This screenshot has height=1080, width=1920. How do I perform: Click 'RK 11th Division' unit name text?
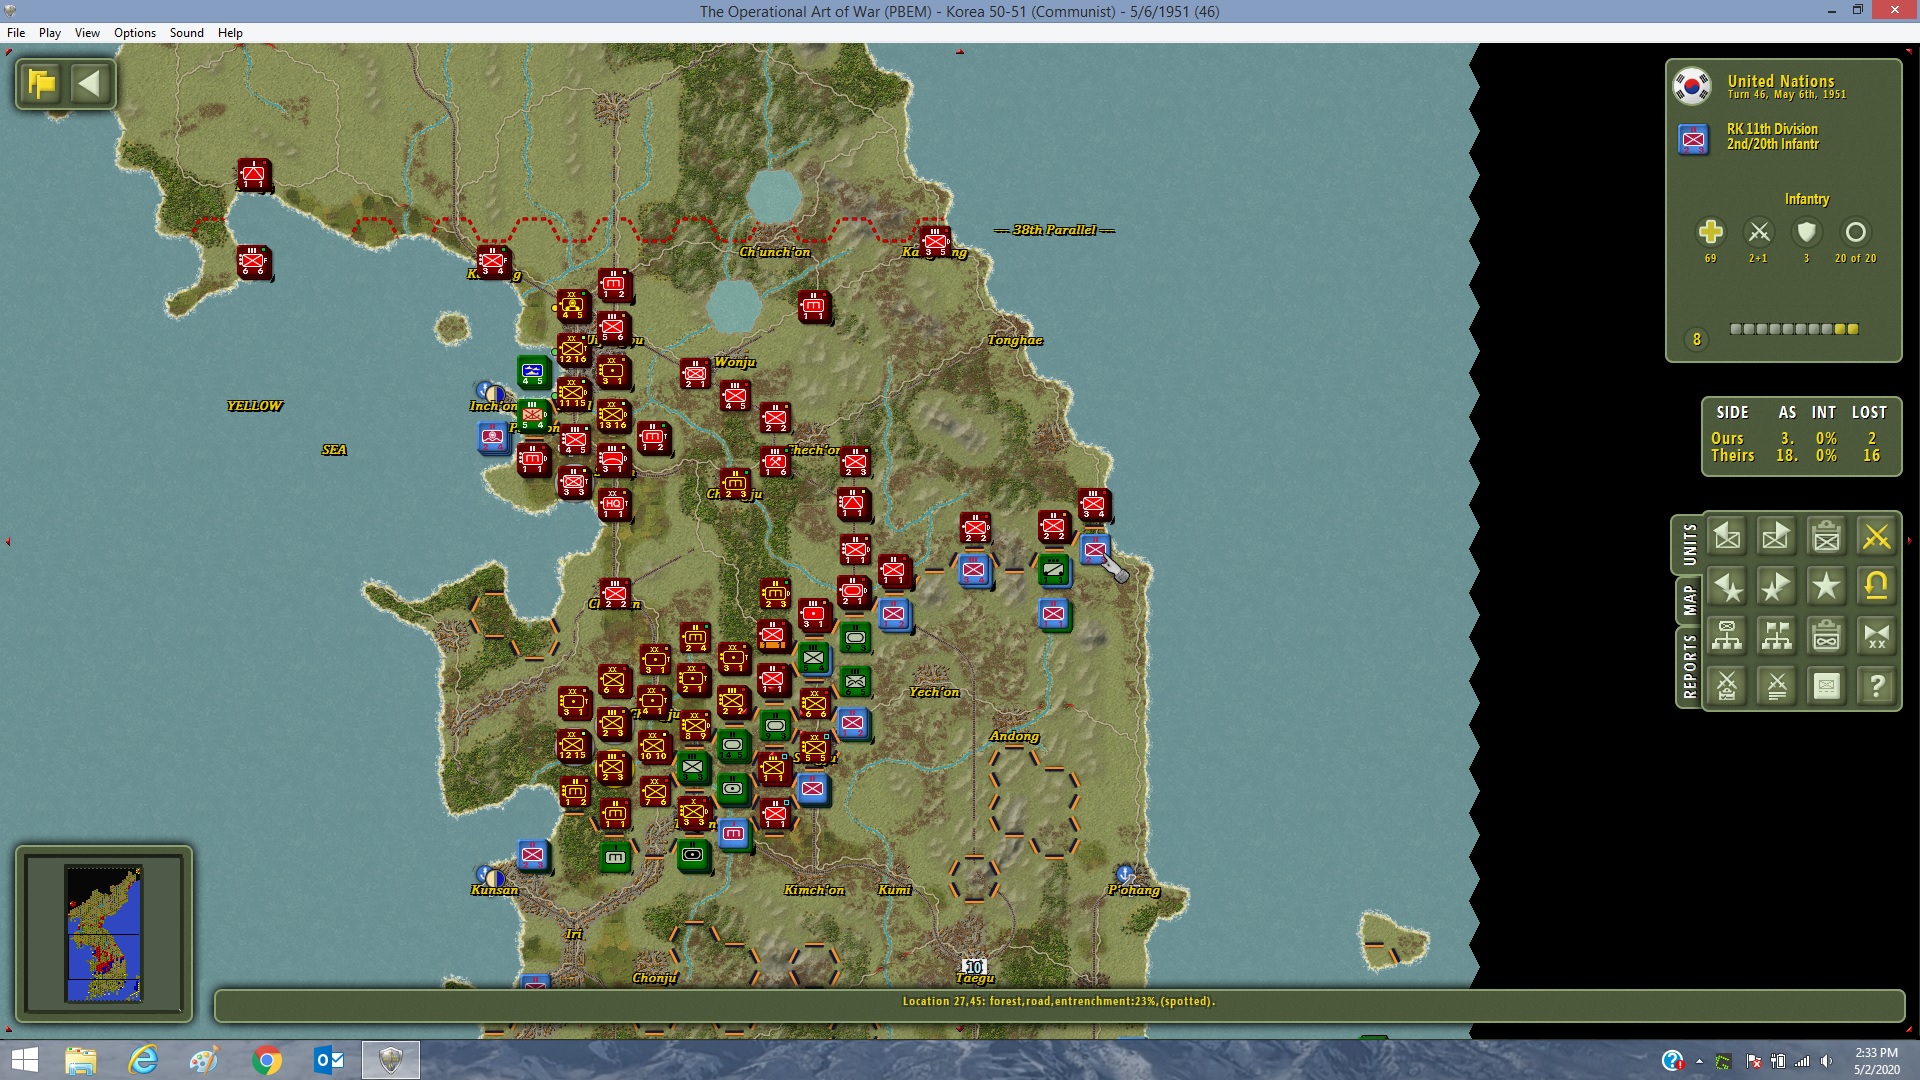tap(1772, 129)
